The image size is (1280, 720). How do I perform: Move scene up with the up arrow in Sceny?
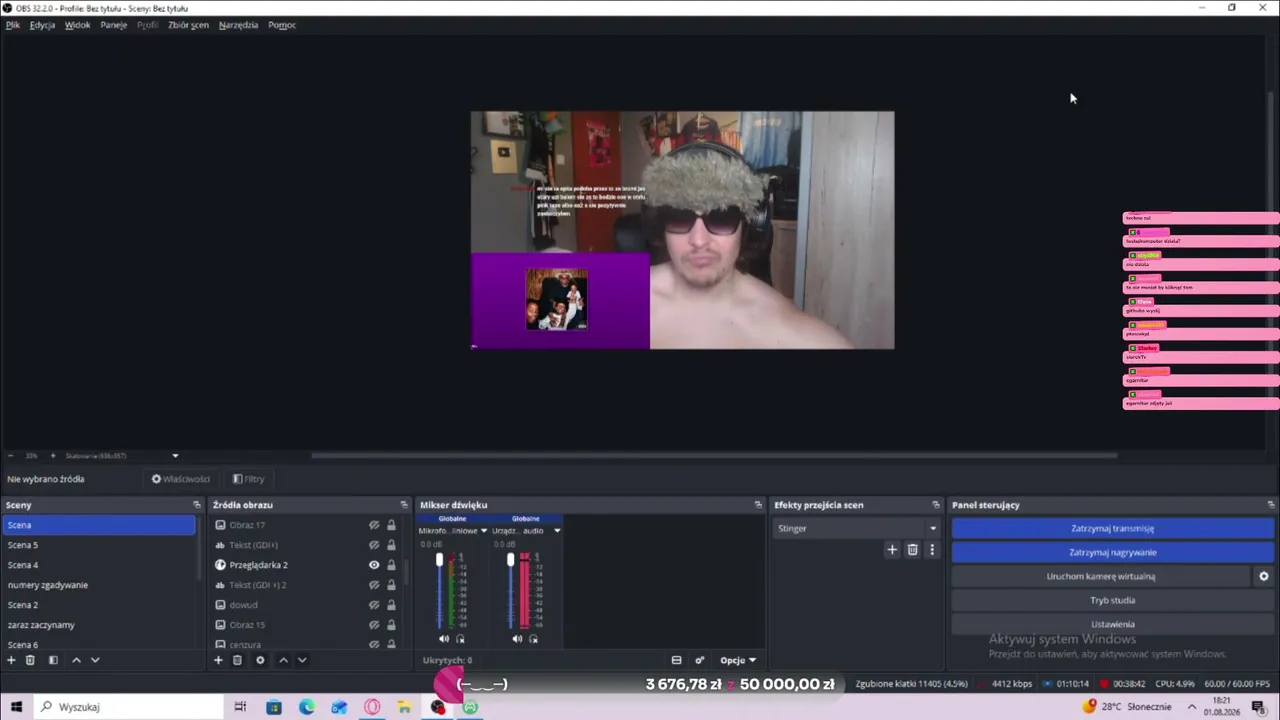click(x=76, y=660)
